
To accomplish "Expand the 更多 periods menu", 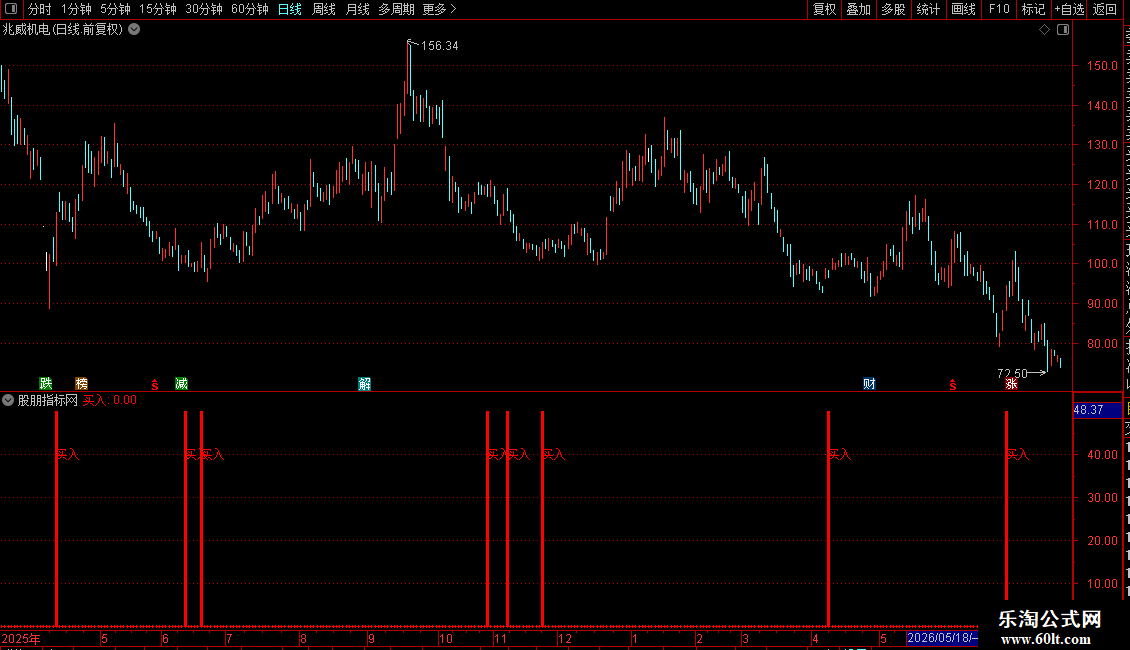I will coord(440,9).
